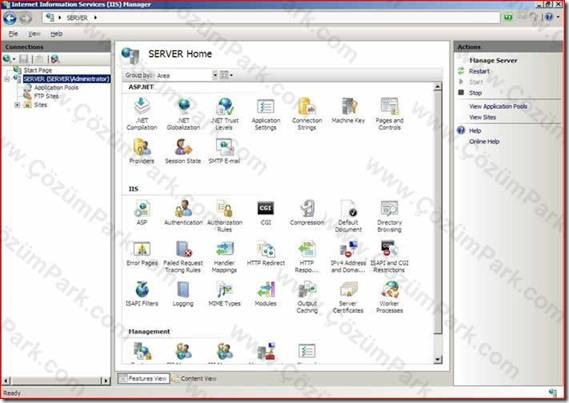Select SERVER (SERVER\Administrator) tree node
Screen dimensions: 569x403
pyautogui.click(x=66, y=79)
